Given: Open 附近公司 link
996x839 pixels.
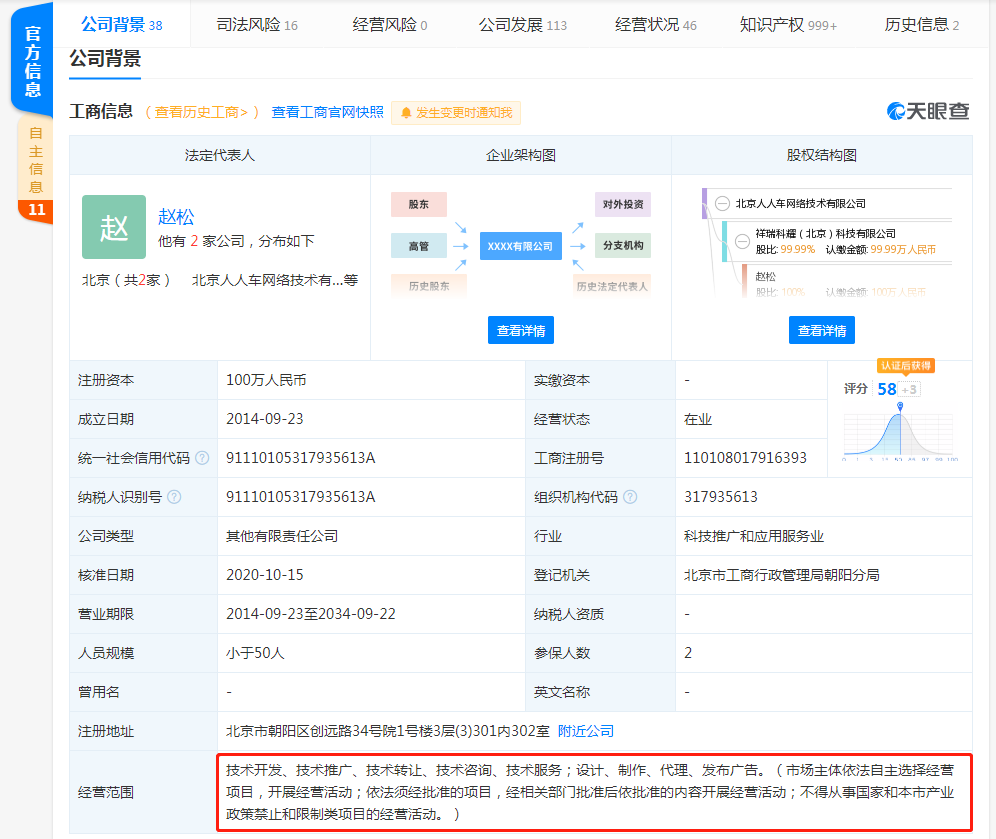Looking at the screenshot, I should click(x=586, y=731).
